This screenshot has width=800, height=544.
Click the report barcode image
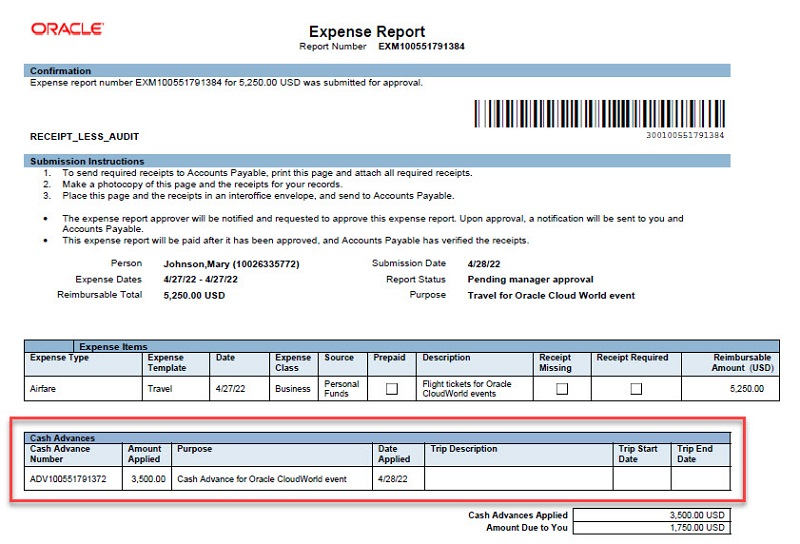tap(599, 114)
